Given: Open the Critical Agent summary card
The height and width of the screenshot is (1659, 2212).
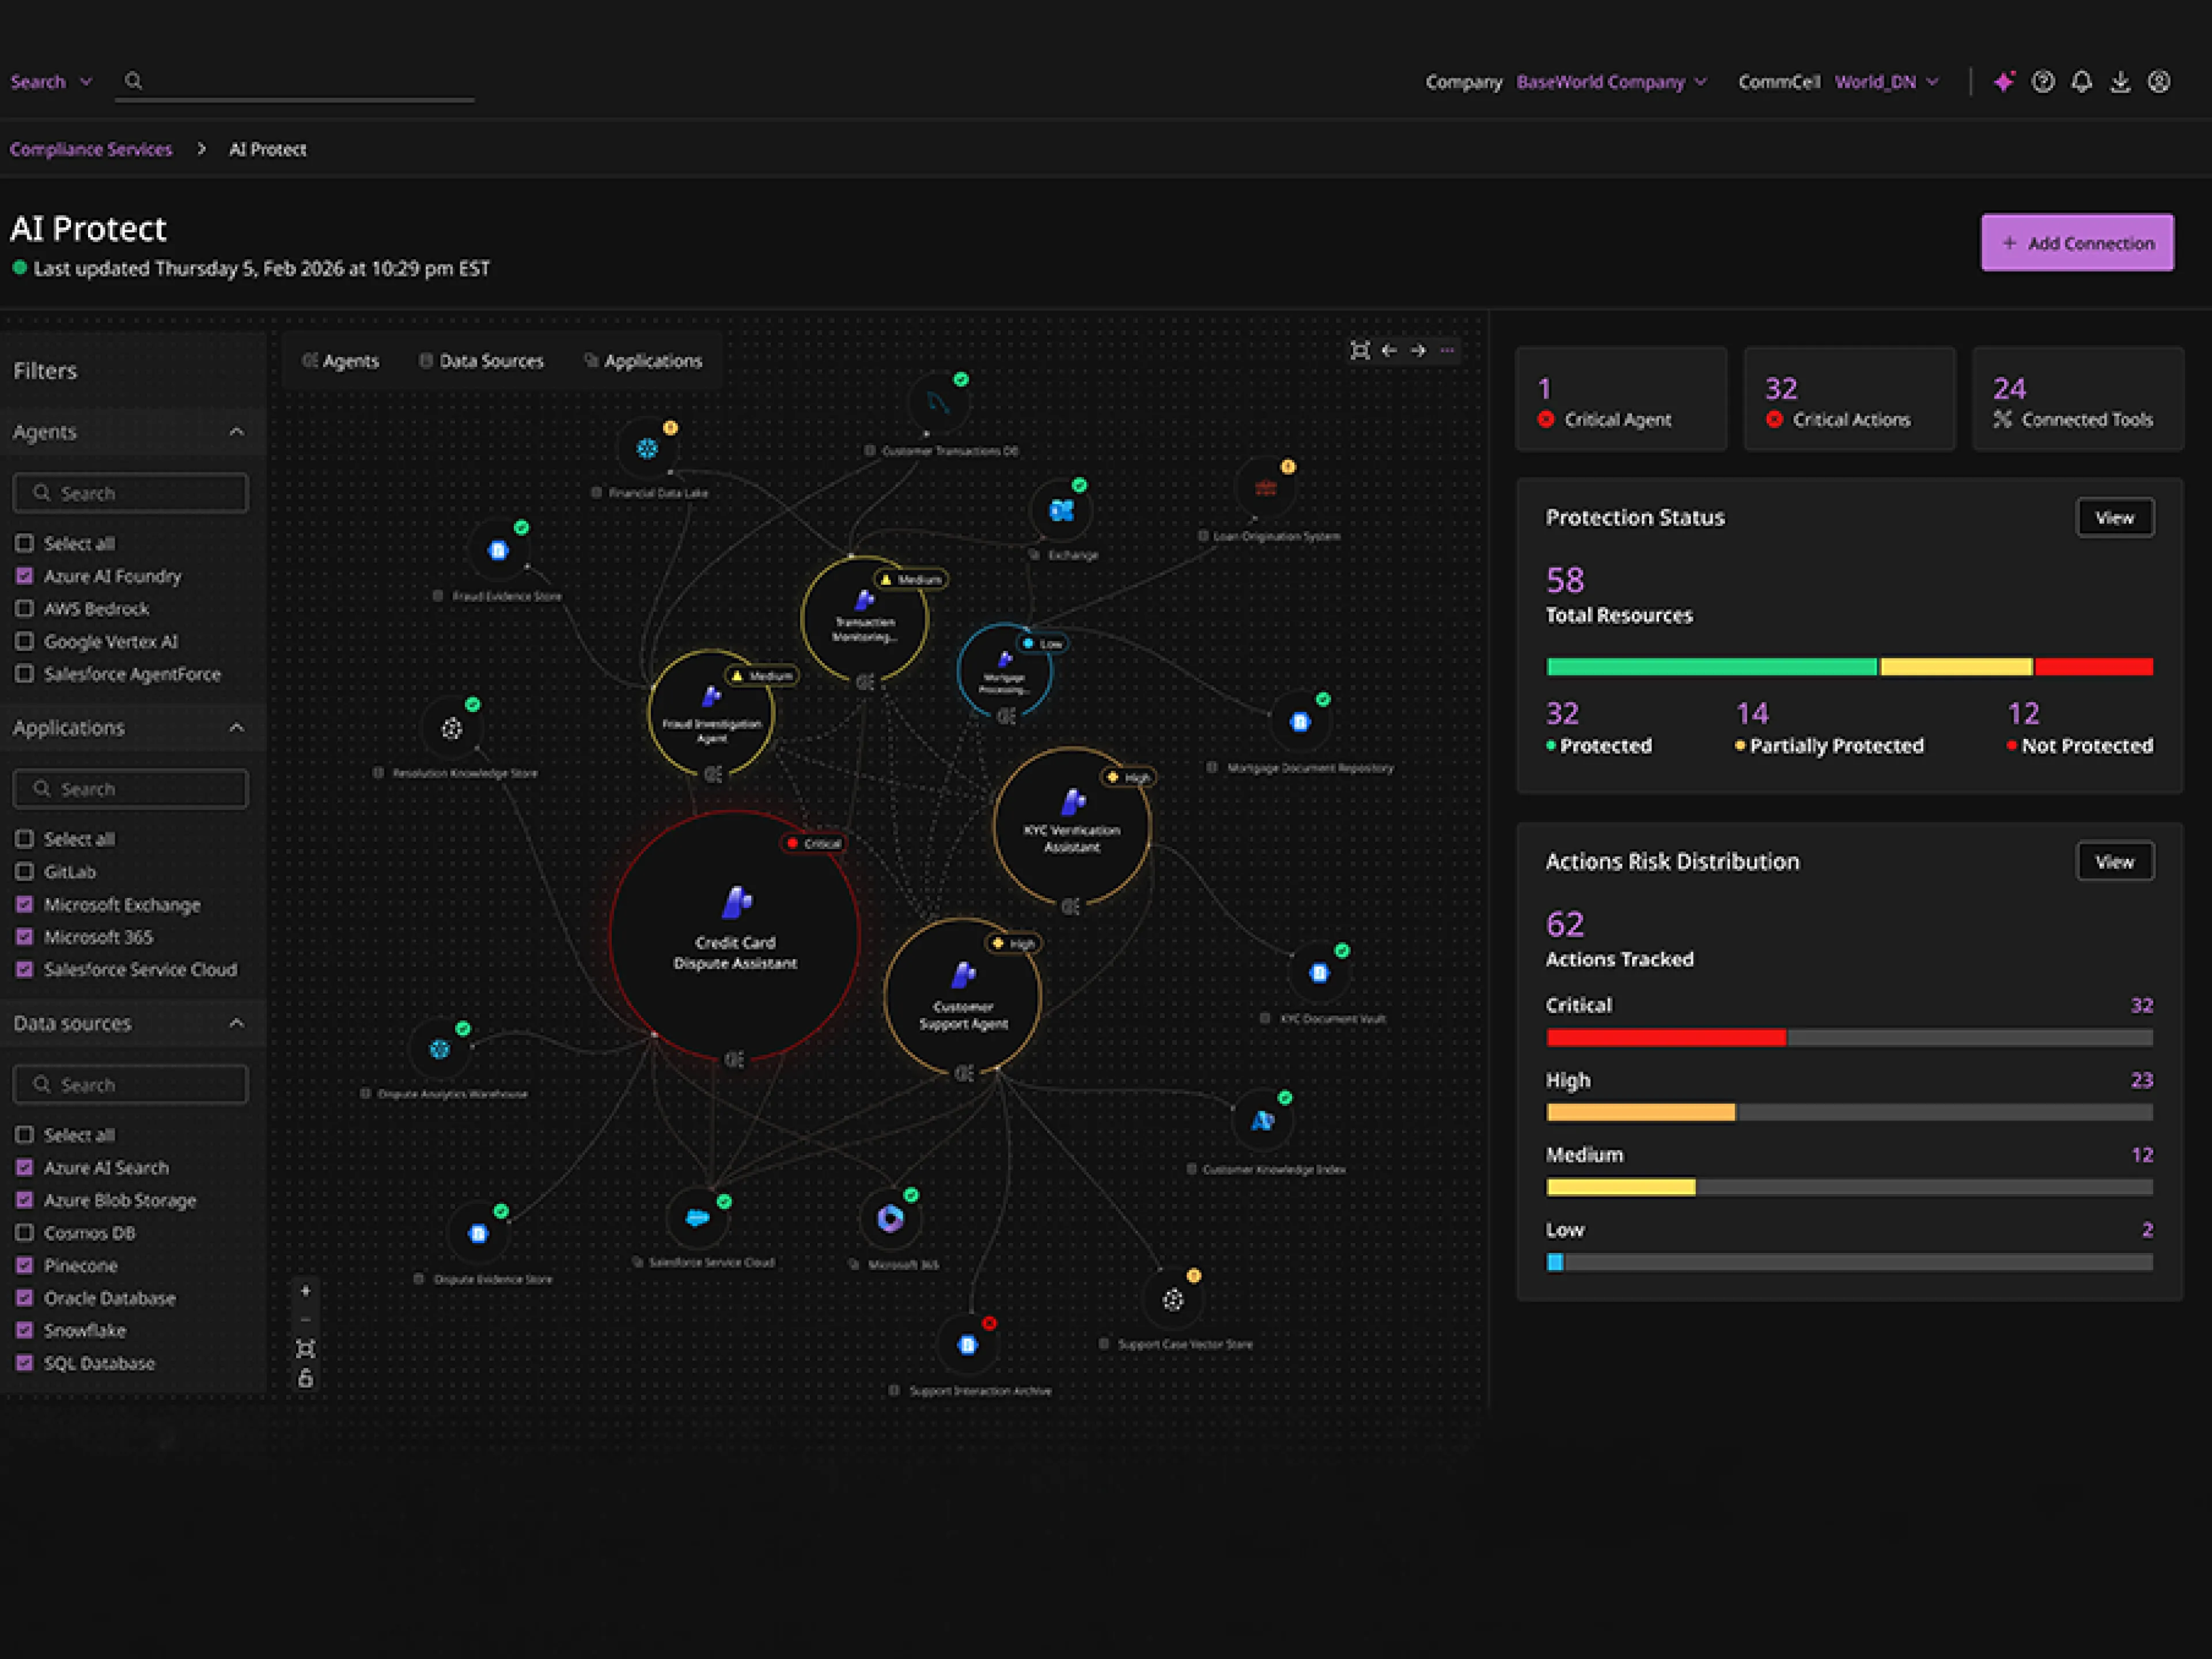Looking at the screenshot, I should (1621, 399).
